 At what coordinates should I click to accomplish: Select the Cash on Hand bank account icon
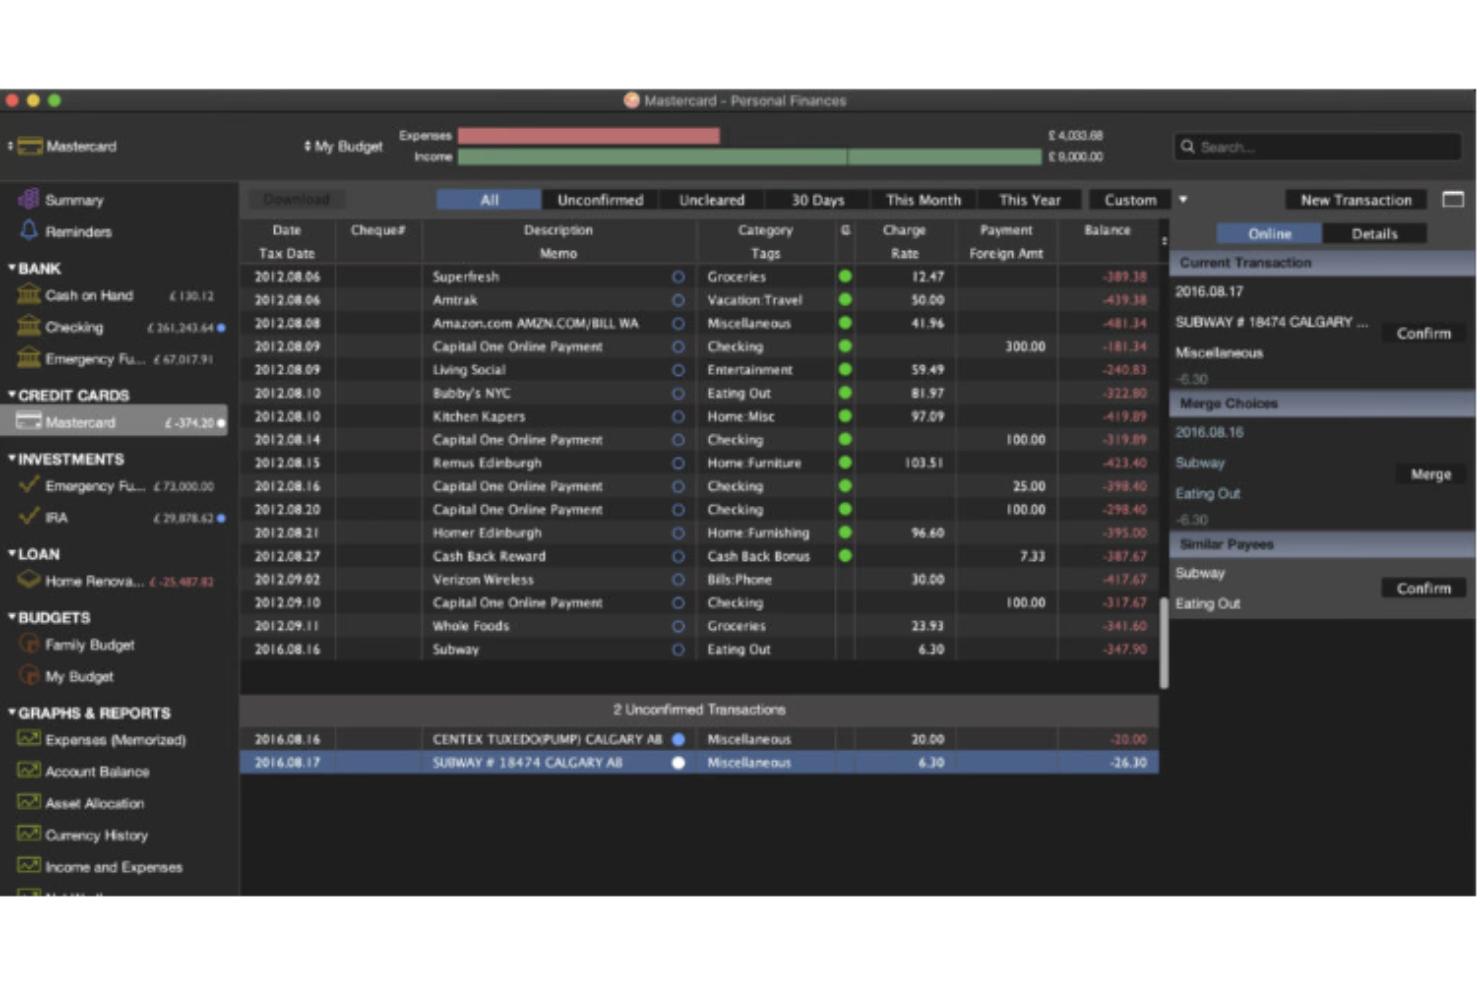pyautogui.click(x=29, y=295)
